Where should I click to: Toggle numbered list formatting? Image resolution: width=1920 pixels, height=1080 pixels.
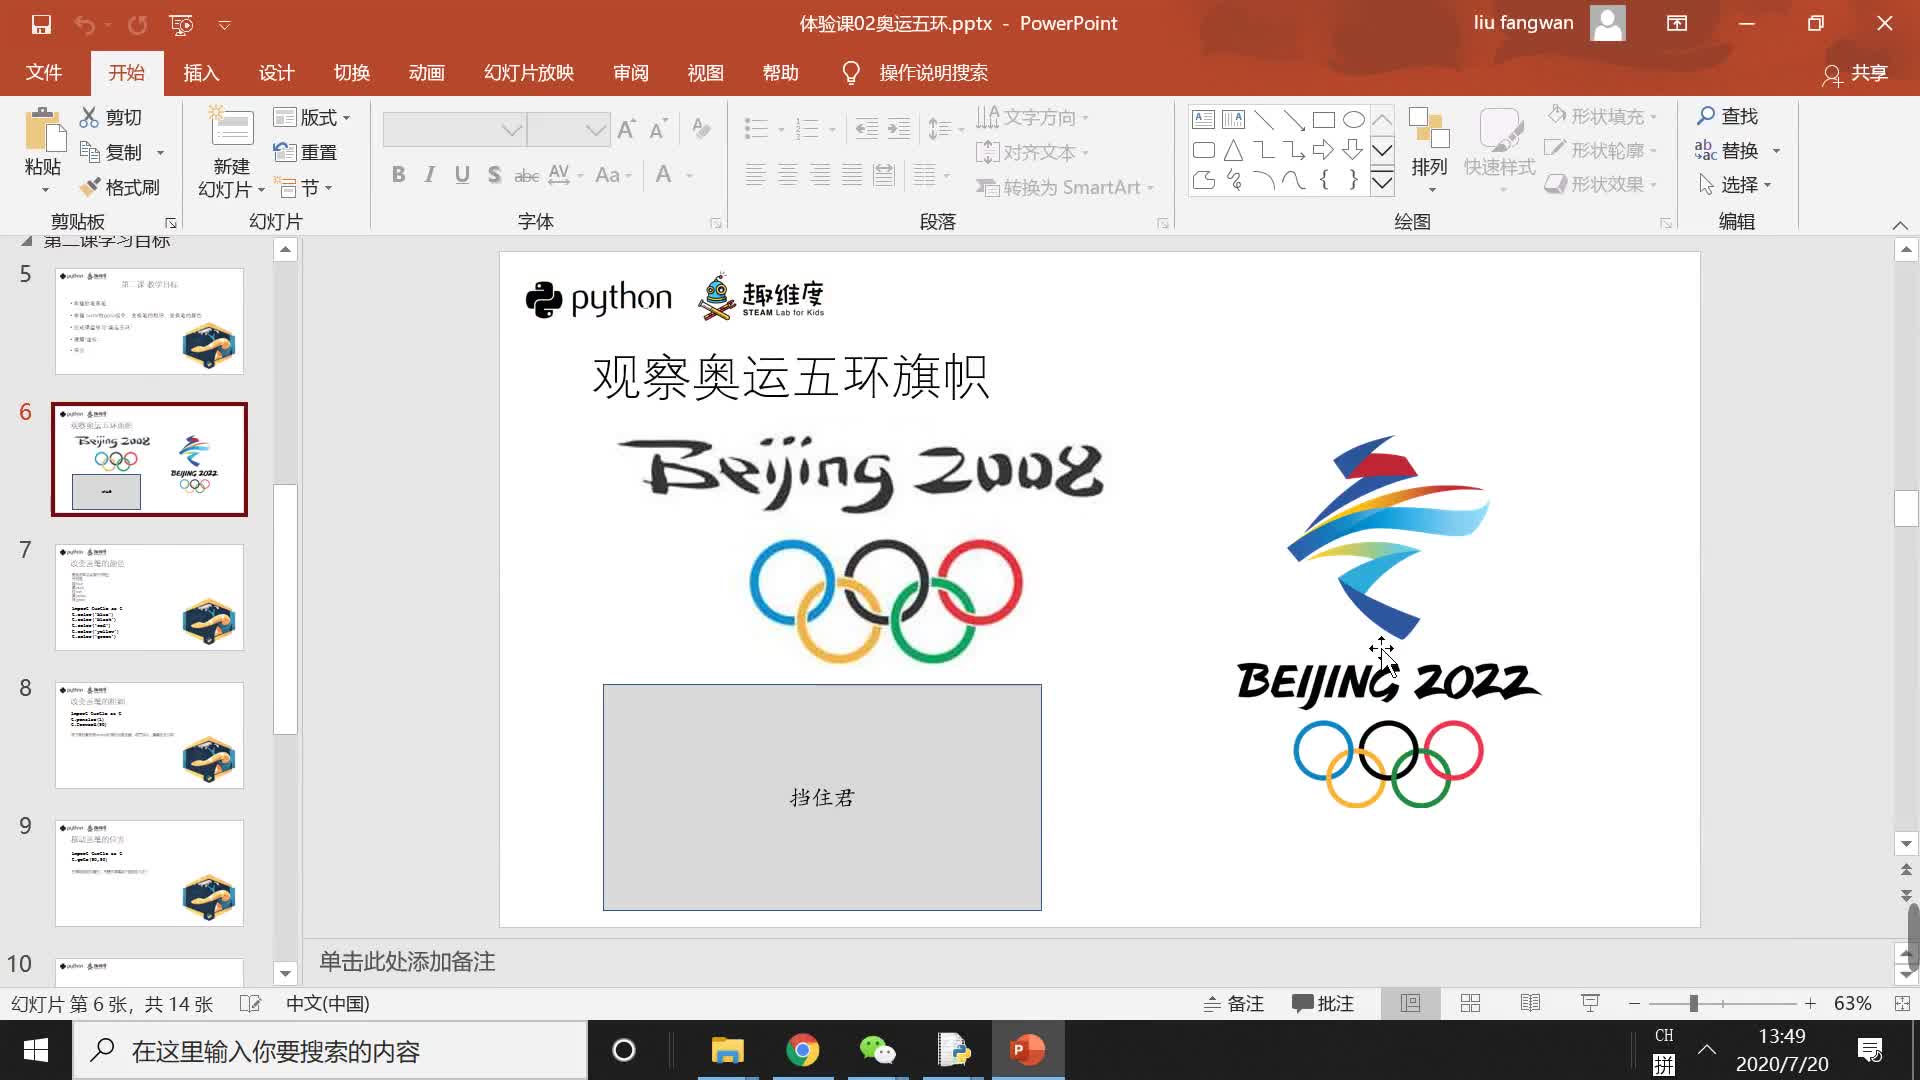pyautogui.click(x=807, y=129)
